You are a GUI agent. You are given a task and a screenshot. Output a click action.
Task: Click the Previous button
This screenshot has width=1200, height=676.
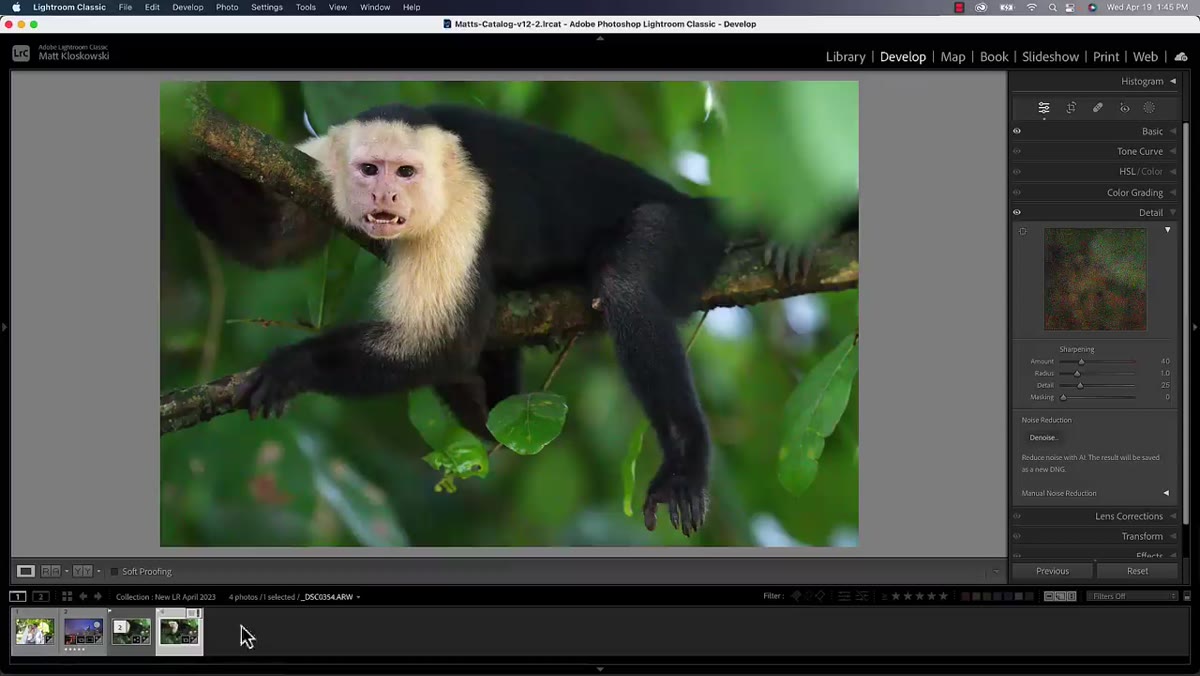(1052, 571)
